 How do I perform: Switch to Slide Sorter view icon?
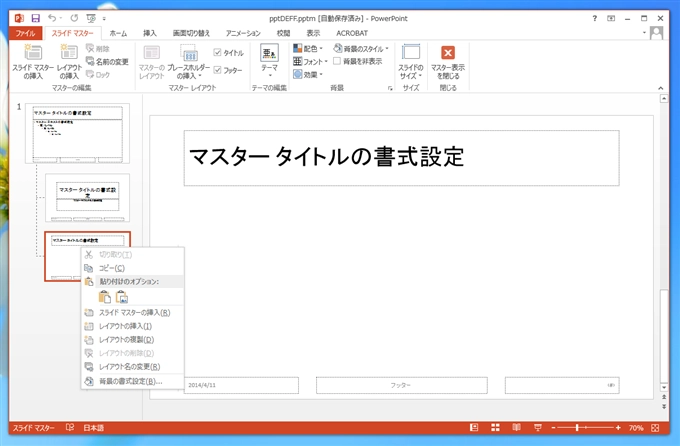(495, 428)
